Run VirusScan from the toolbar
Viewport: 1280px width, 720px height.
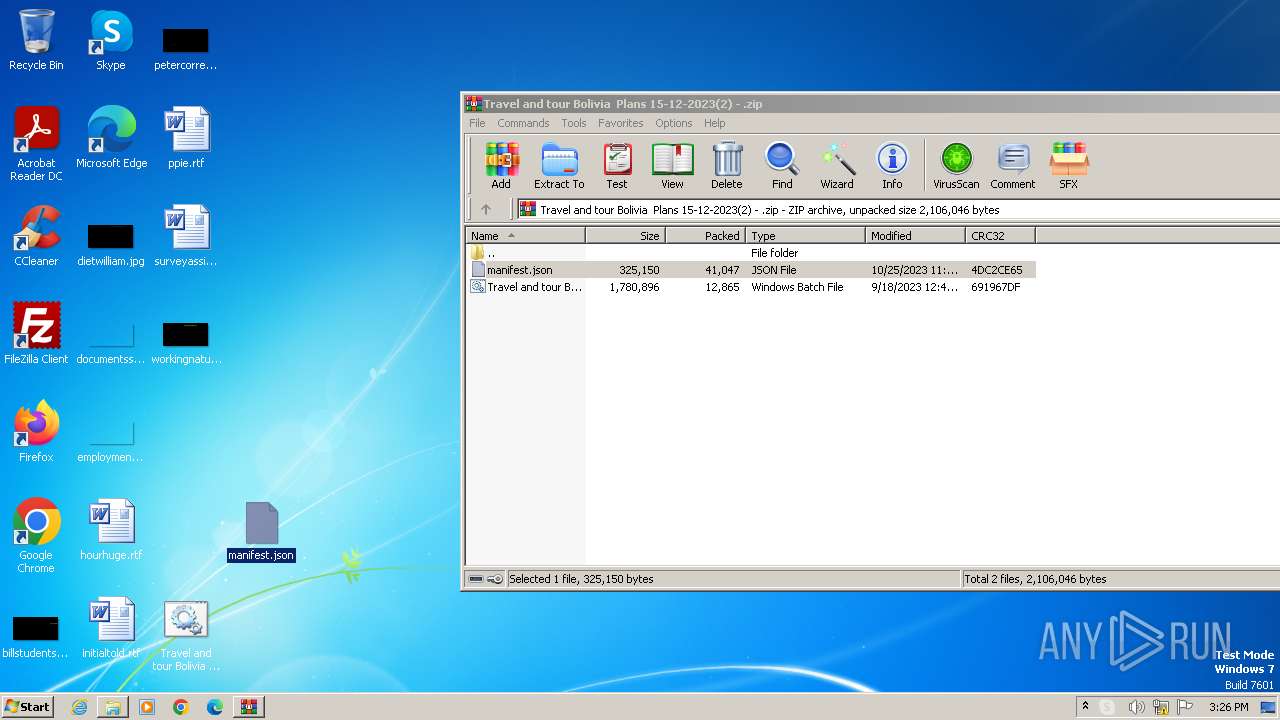click(x=956, y=166)
